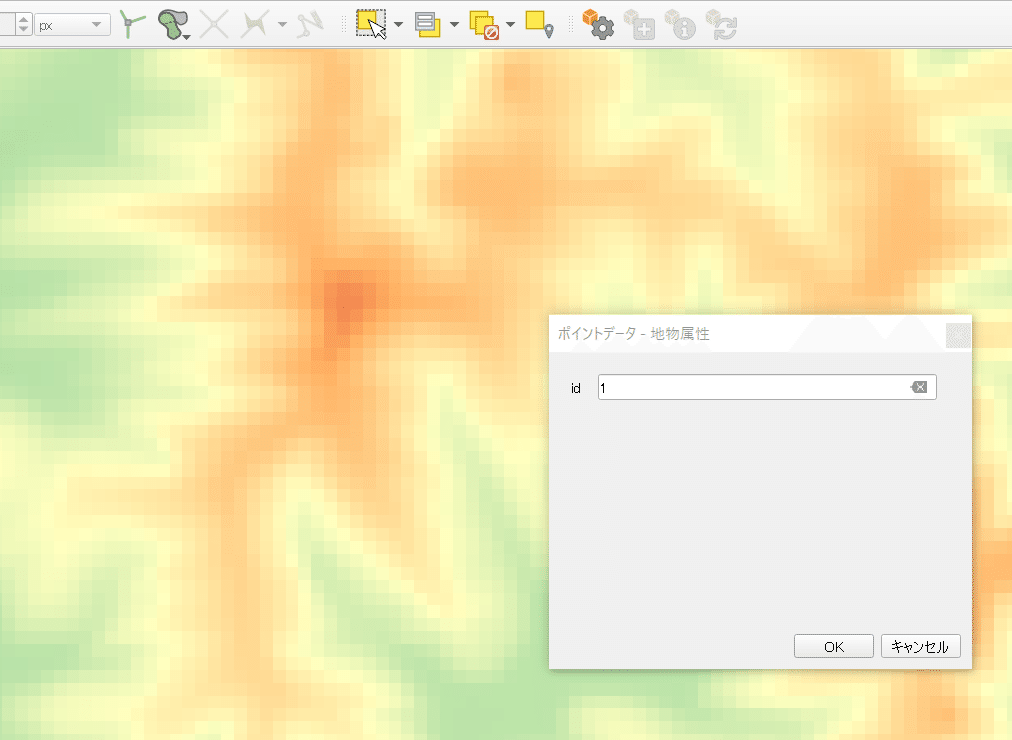The height and width of the screenshot is (740, 1012).
Task: Click the キャンセル button
Action: [x=920, y=646]
